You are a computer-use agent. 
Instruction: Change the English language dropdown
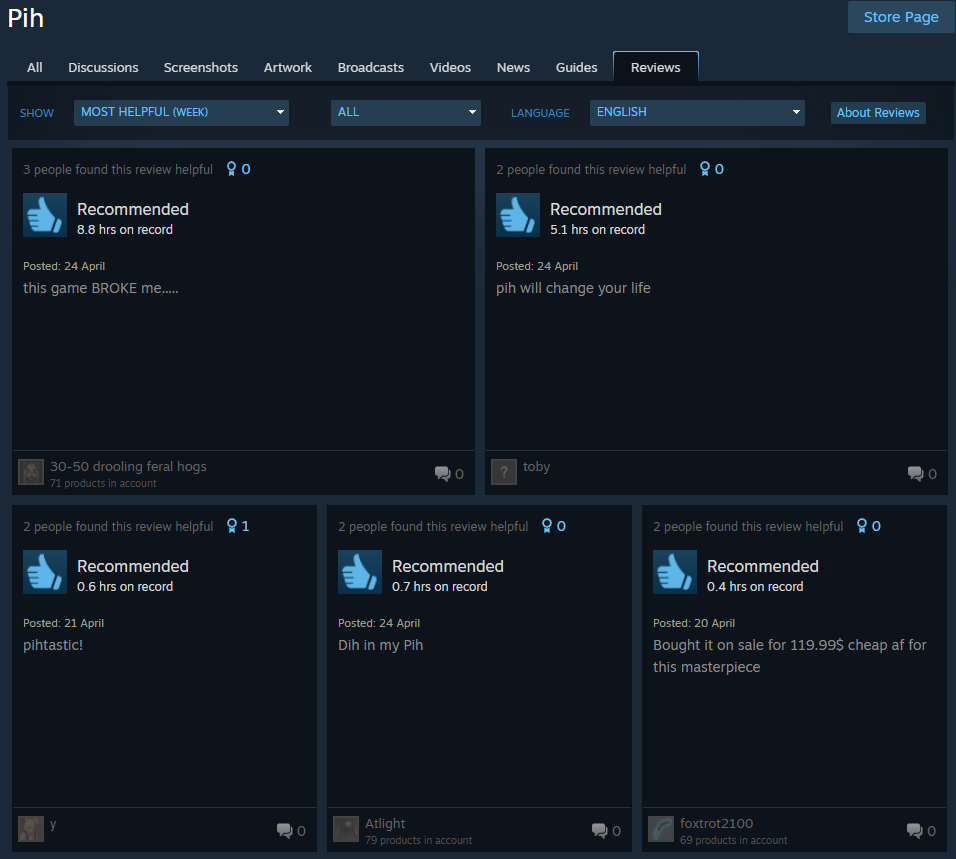(x=697, y=113)
